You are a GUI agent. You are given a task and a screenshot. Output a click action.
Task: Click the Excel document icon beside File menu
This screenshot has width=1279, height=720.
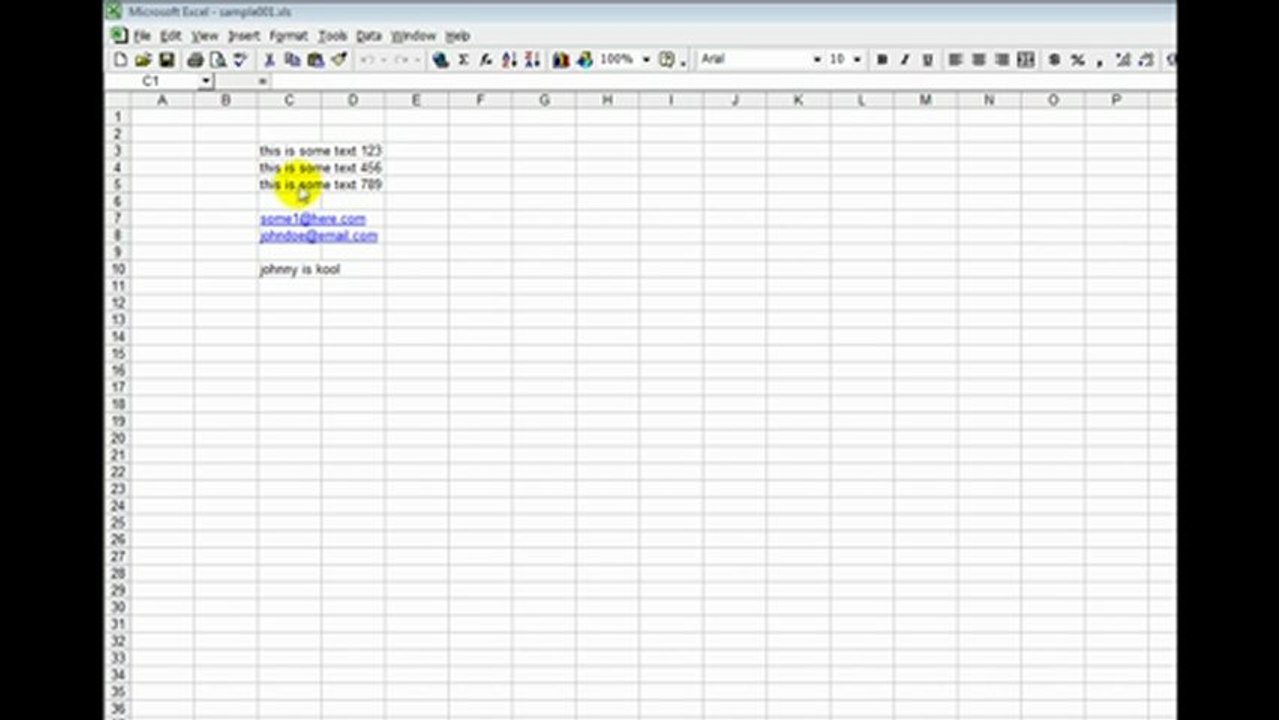[x=120, y=36]
